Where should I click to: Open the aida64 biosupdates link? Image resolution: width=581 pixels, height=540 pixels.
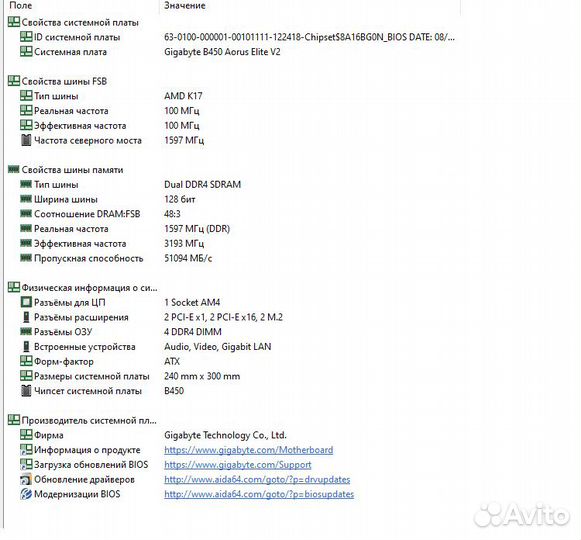pyautogui.click(x=259, y=494)
